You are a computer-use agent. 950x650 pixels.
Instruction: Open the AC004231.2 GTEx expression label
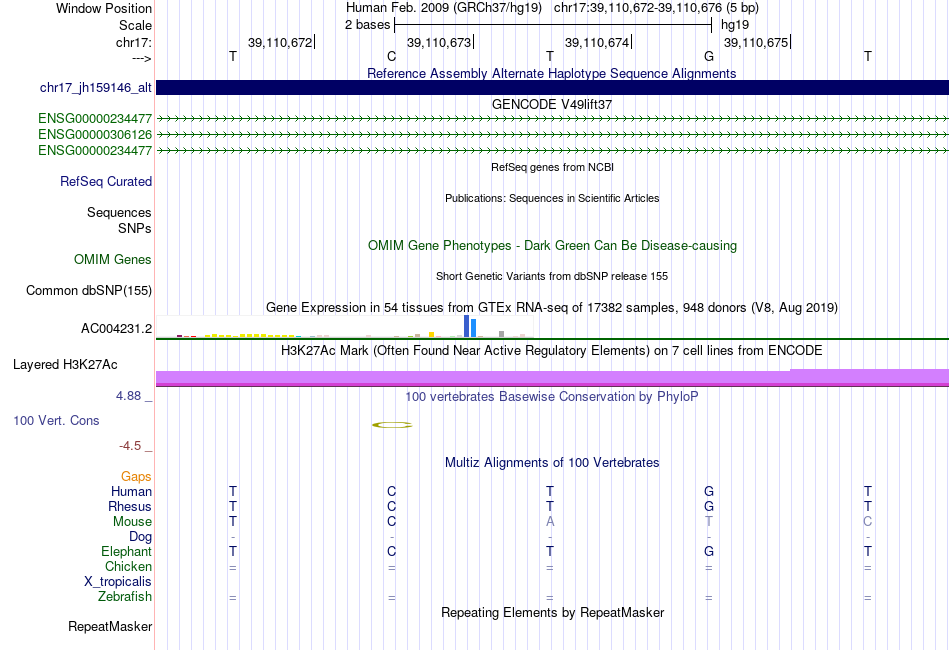(x=116, y=329)
